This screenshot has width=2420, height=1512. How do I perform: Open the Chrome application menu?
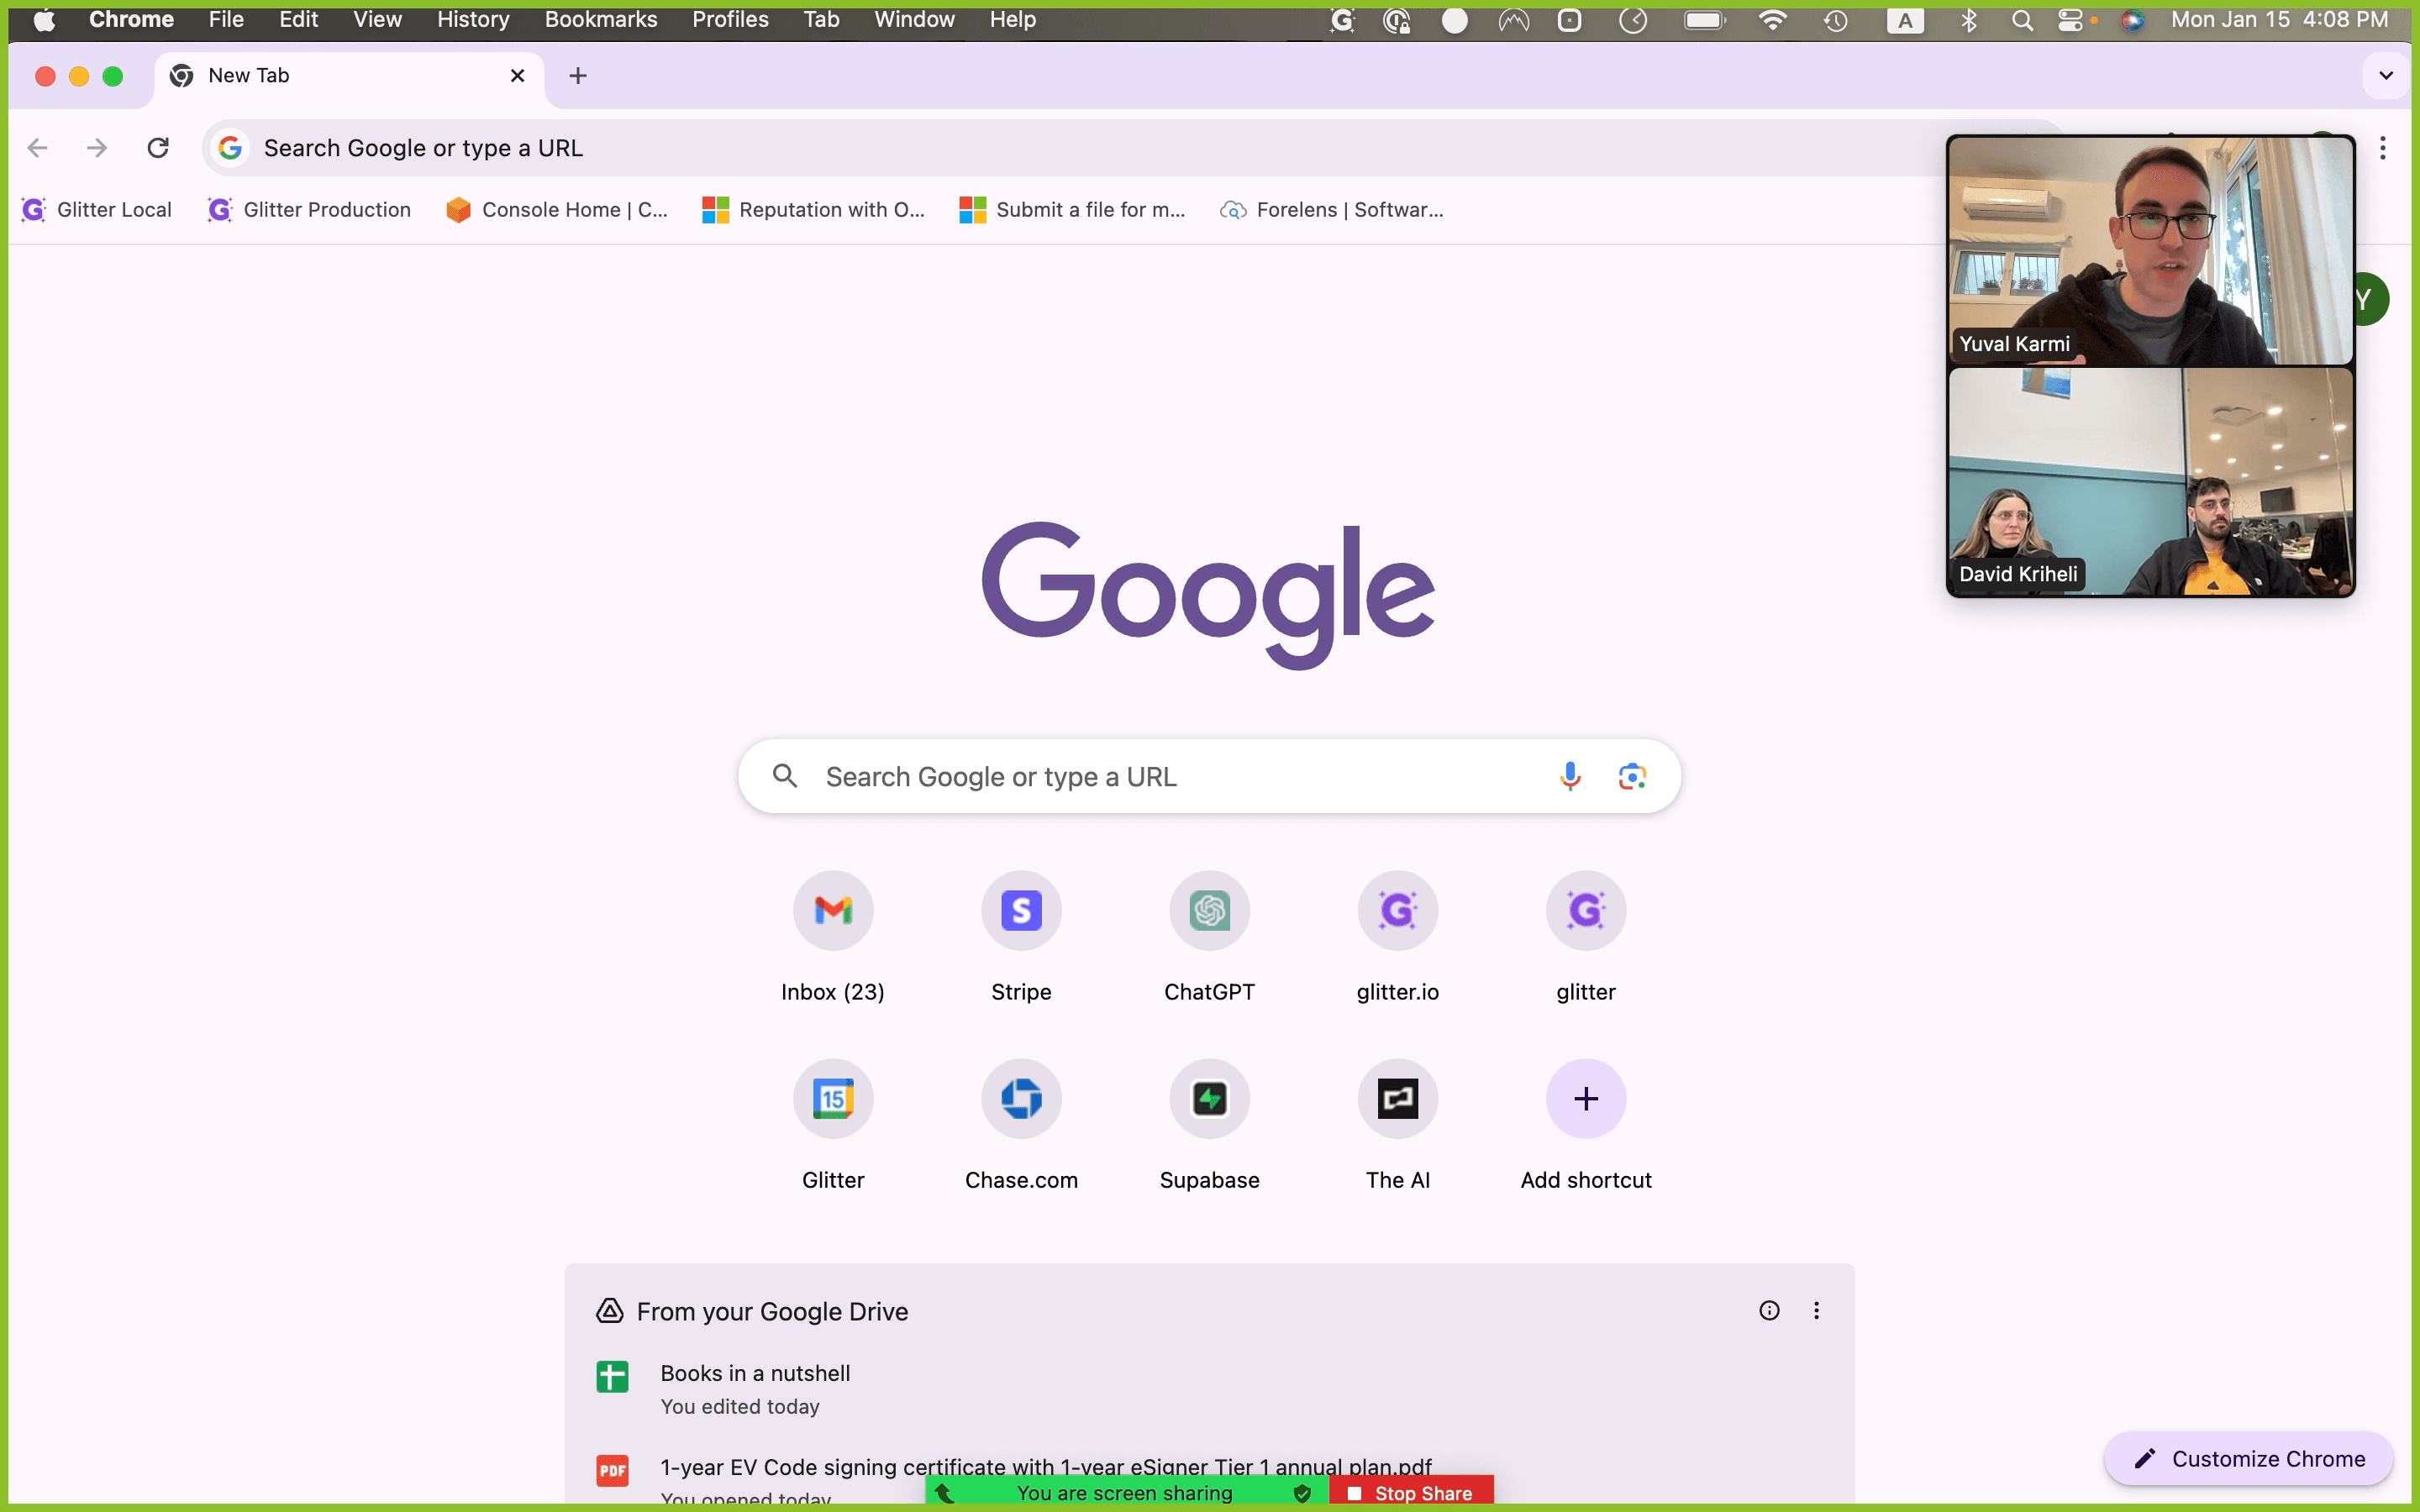coord(131,19)
